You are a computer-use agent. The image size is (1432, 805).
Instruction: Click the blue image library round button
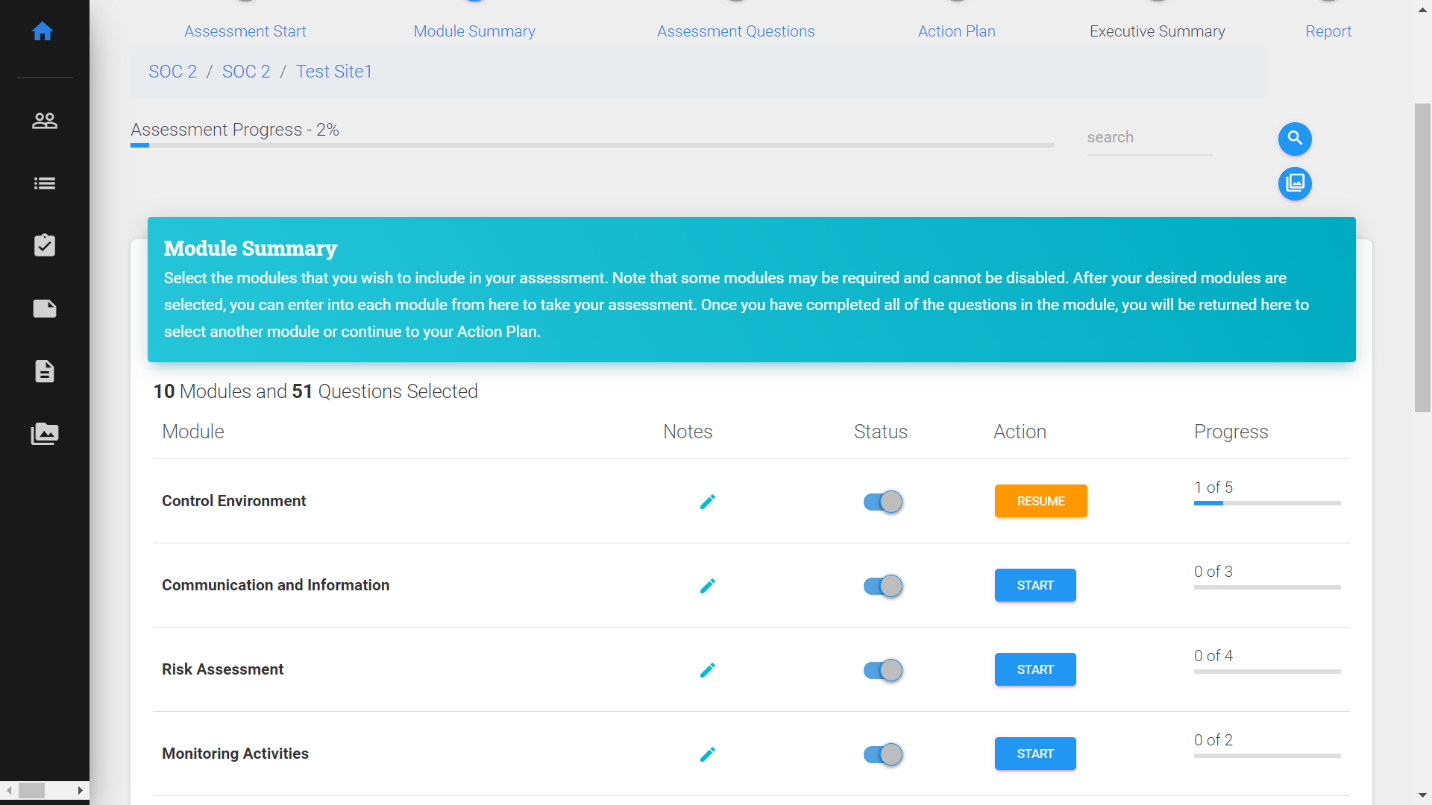pyautogui.click(x=1295, y=184)
